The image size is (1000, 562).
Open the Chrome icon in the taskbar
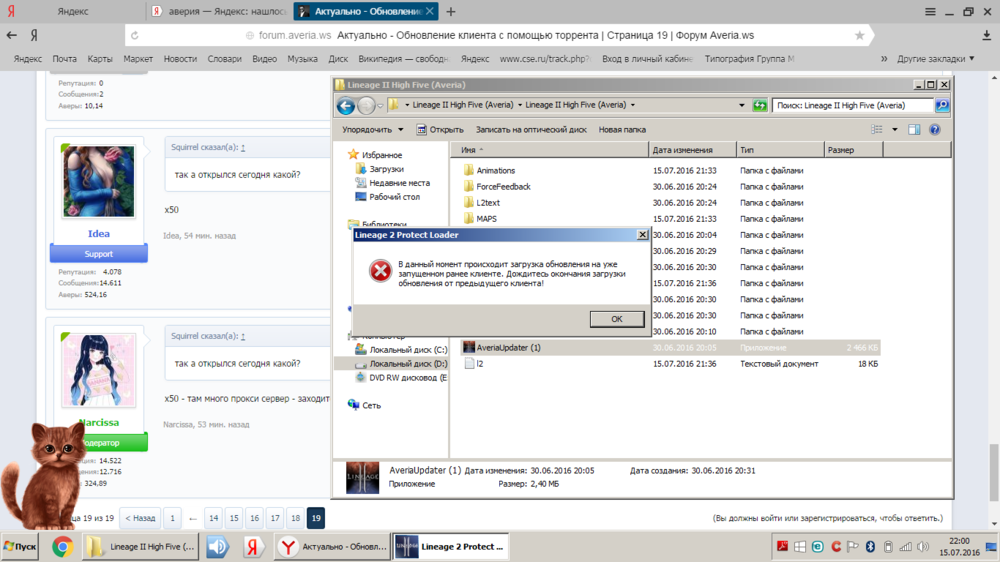(62, 547)
